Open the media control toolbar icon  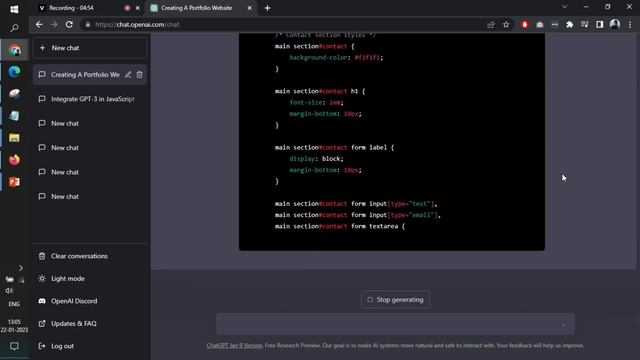[x=584, y=24]
